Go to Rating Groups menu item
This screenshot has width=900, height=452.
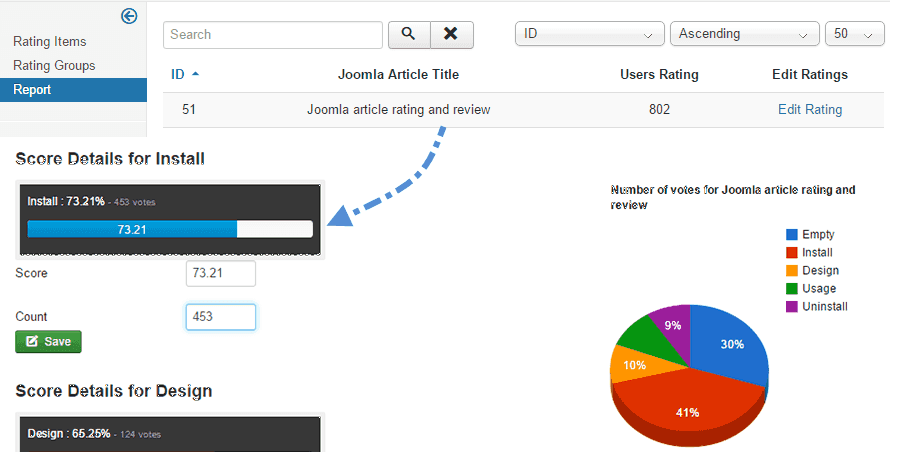pos(54,66)
